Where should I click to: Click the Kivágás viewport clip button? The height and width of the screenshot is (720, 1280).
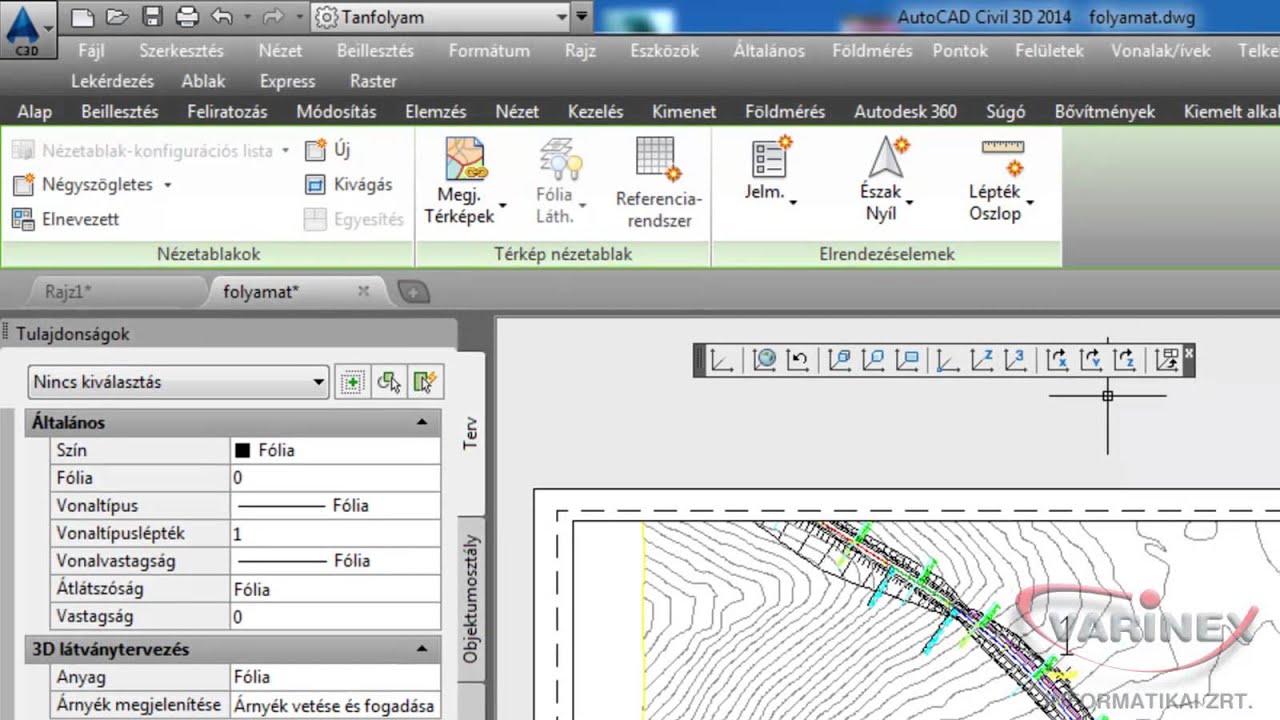coord(349,184)
